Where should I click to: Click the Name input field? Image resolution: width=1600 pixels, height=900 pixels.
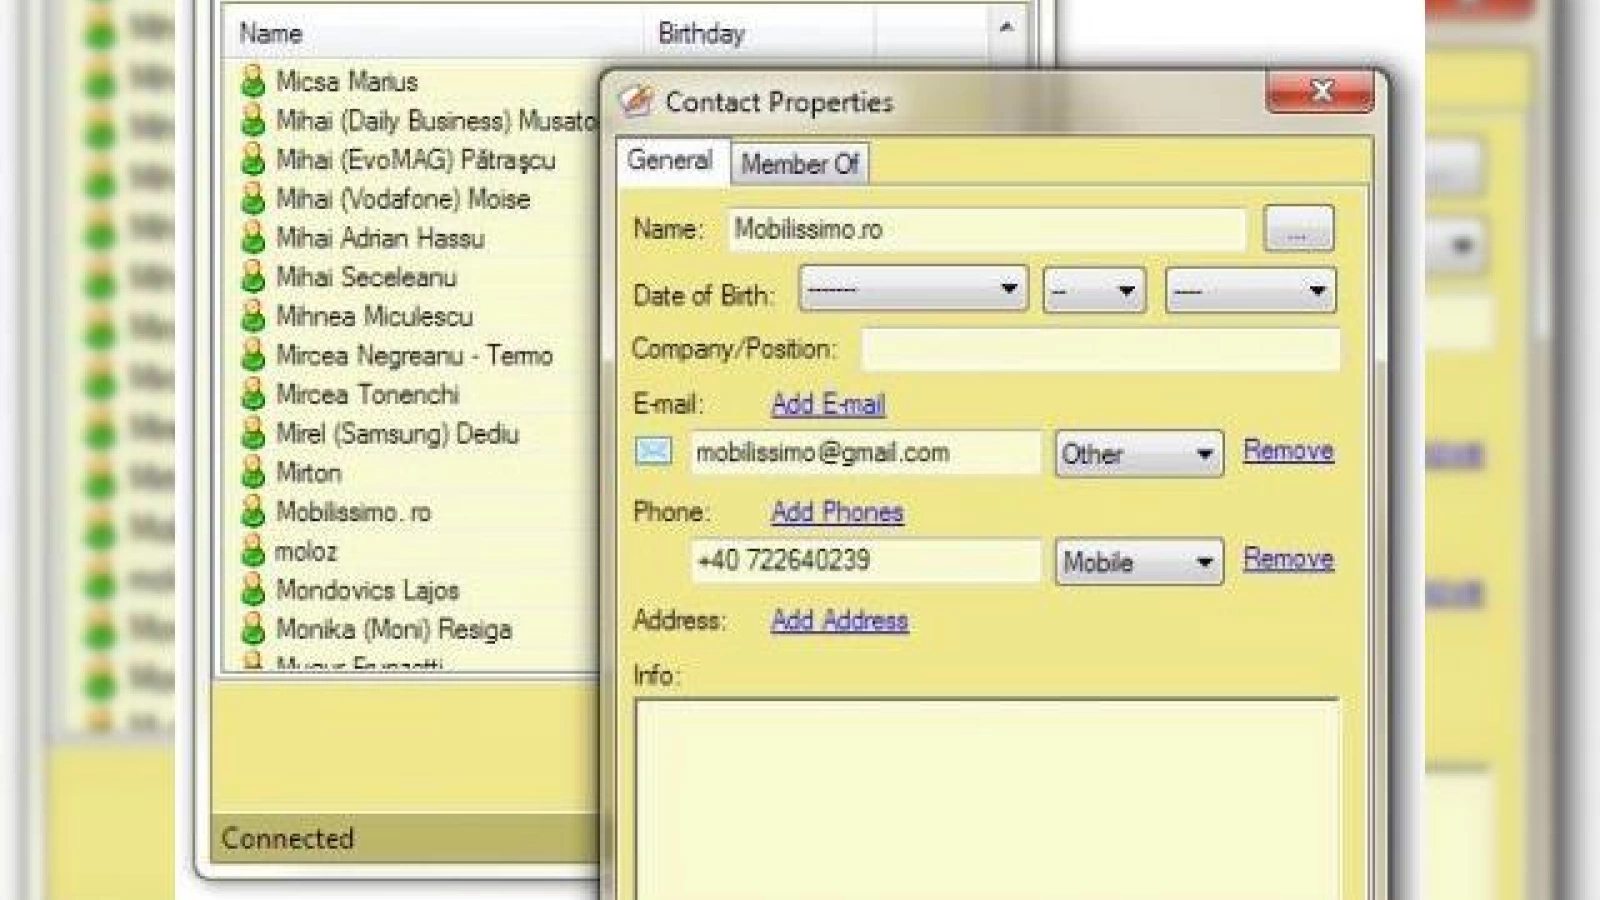pyautogui.click(x=987, y=229)
